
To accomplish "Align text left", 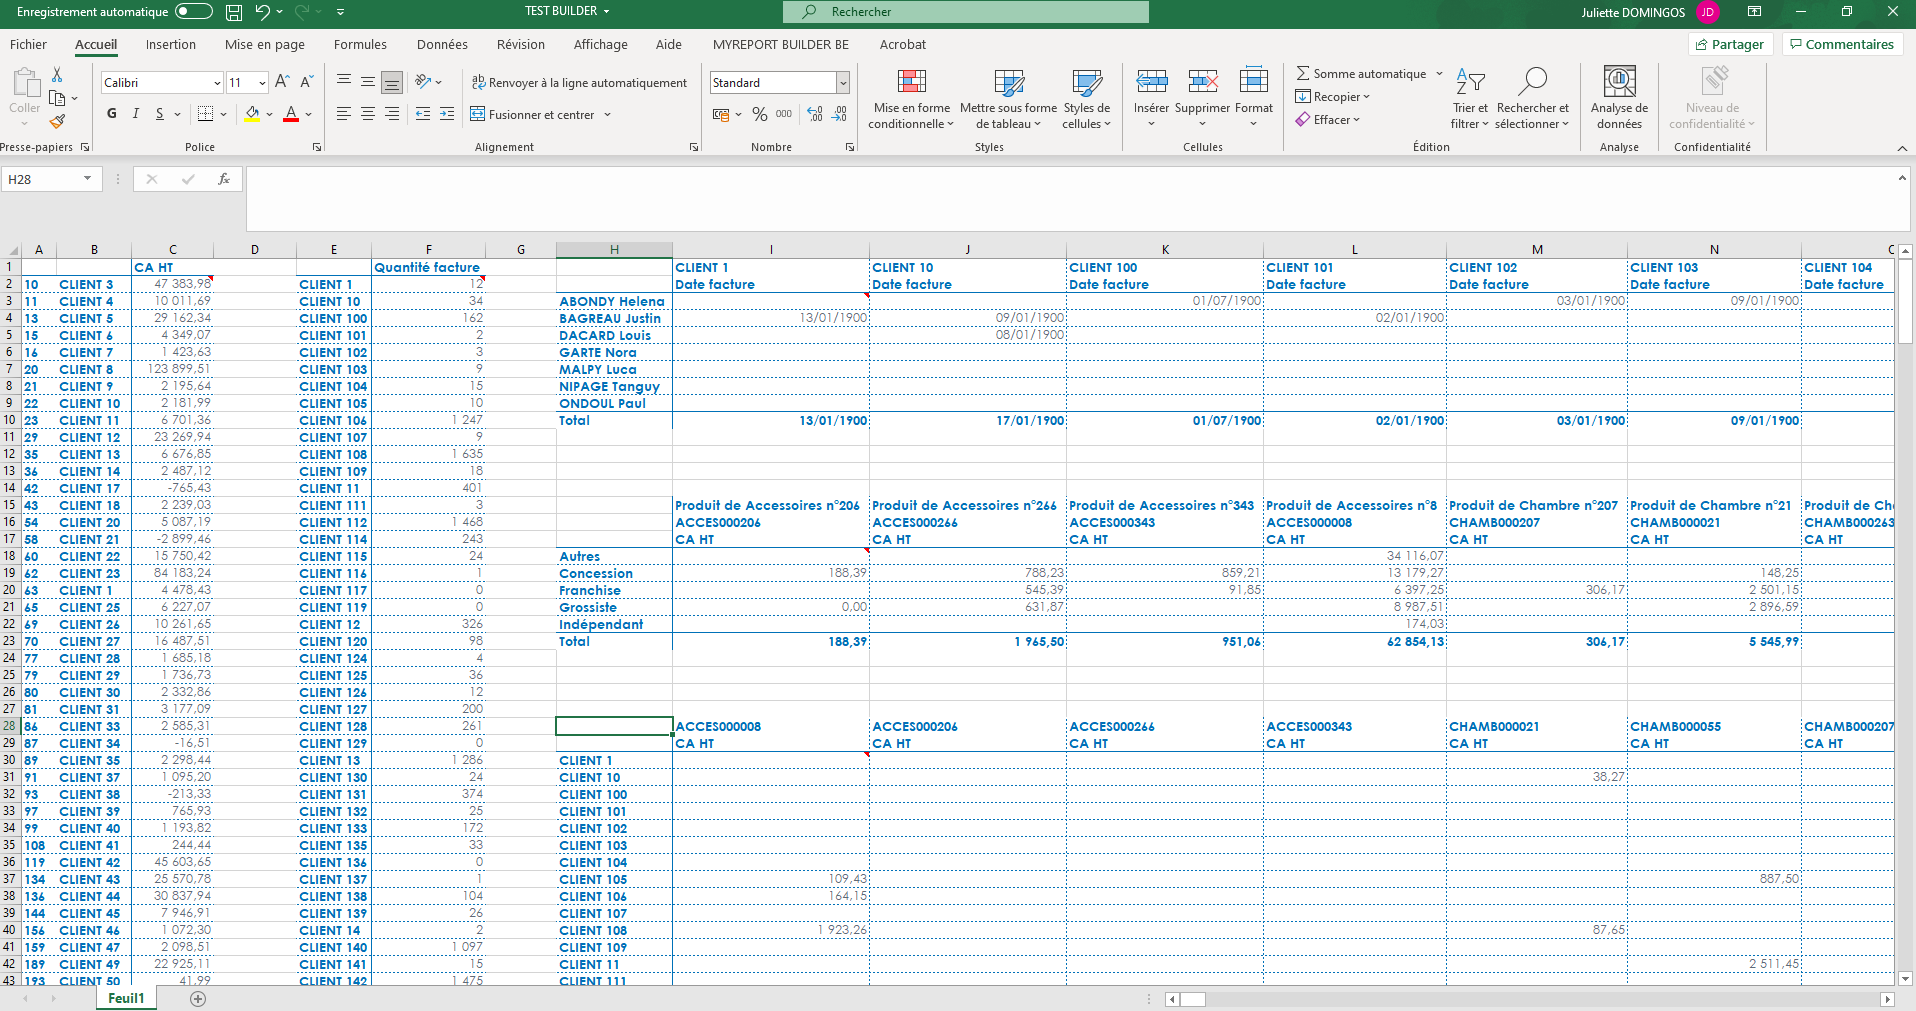I will tap(344, 114).
